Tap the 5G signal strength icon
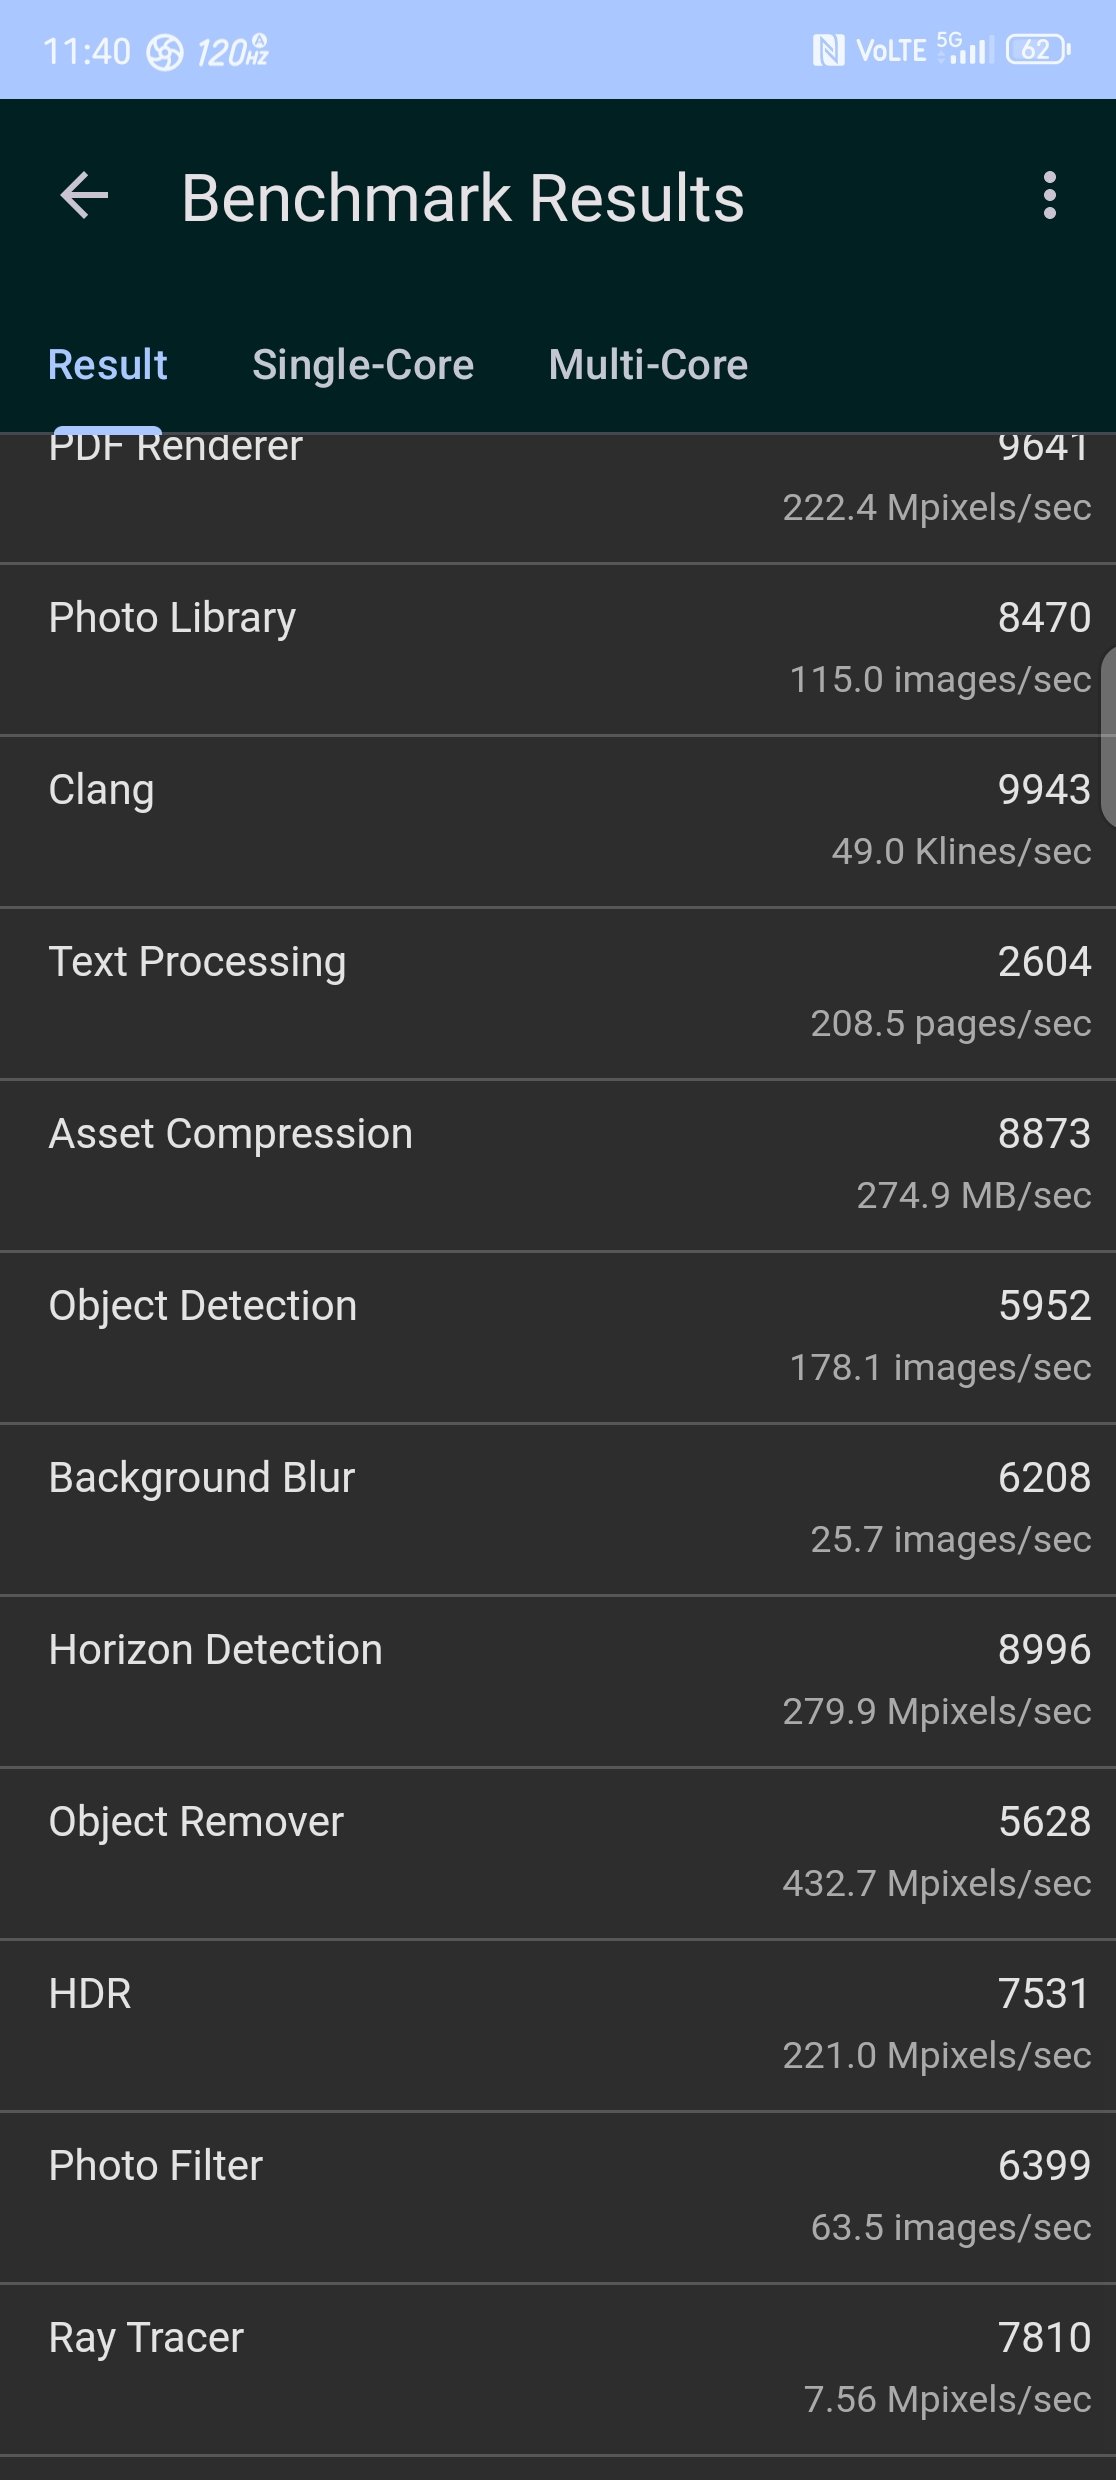 click(965, 48)
